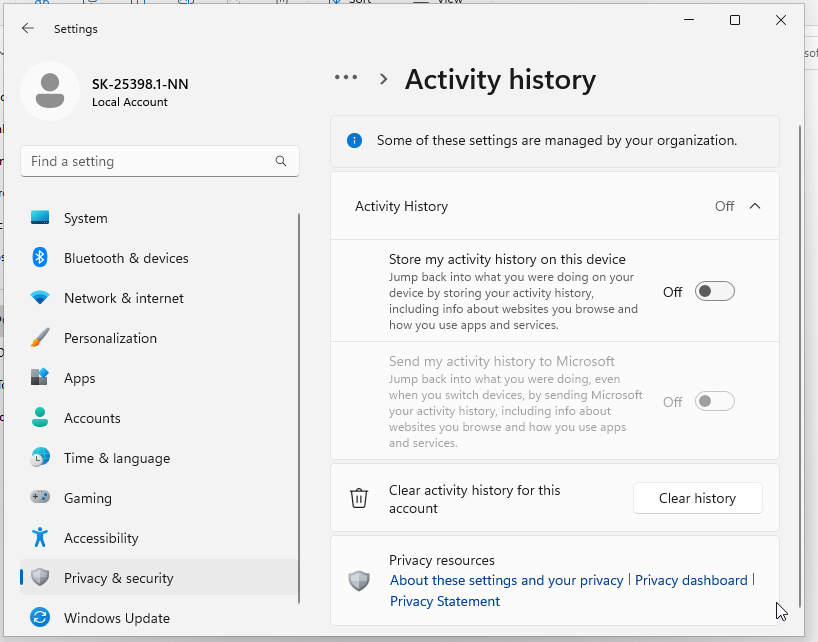Maximize the Settings window
This screenshot has height=642, width=818.
tap(735, 20)
